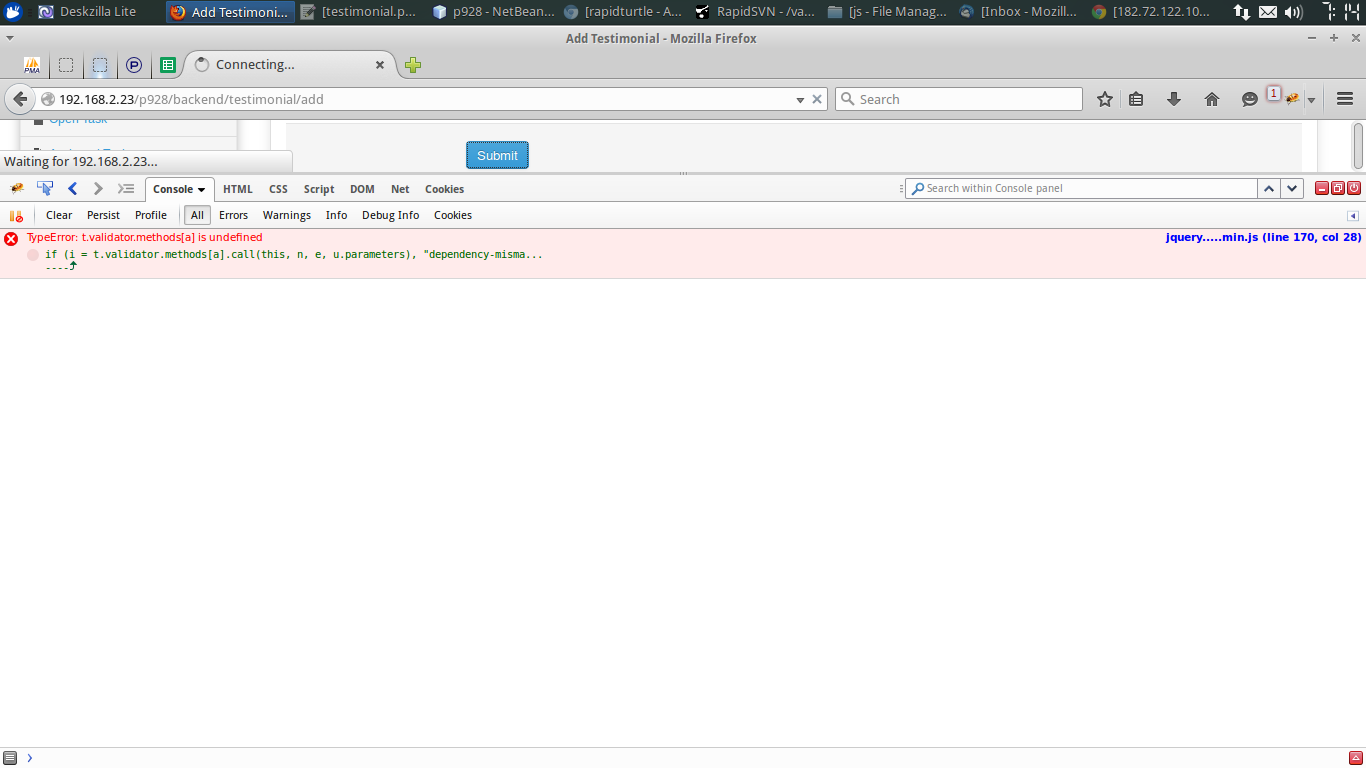Click the green new tab plus icon
This screenshot has height=768, width=1366.
click(413, 65)
